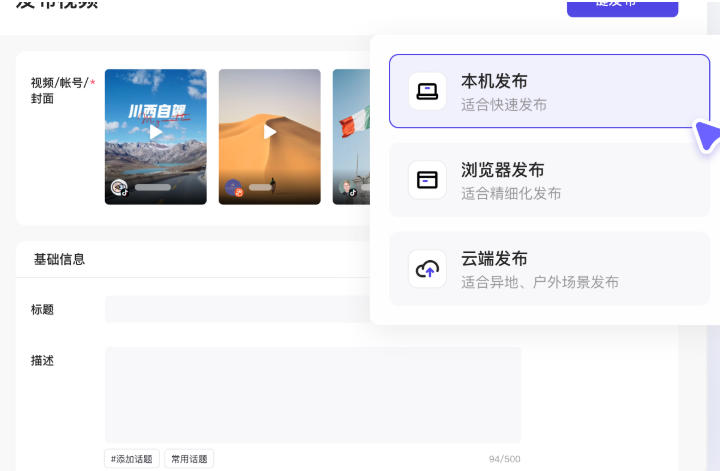Screen dimensions: 720x471
Task: Choose the 云端发布 publish option
Action: pos(549,269)
